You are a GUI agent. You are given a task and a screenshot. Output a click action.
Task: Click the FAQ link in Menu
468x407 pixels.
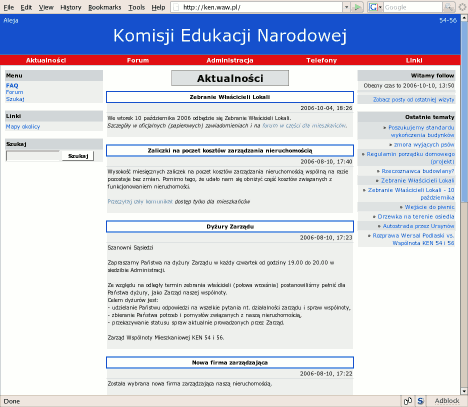(x=12, y=85)
